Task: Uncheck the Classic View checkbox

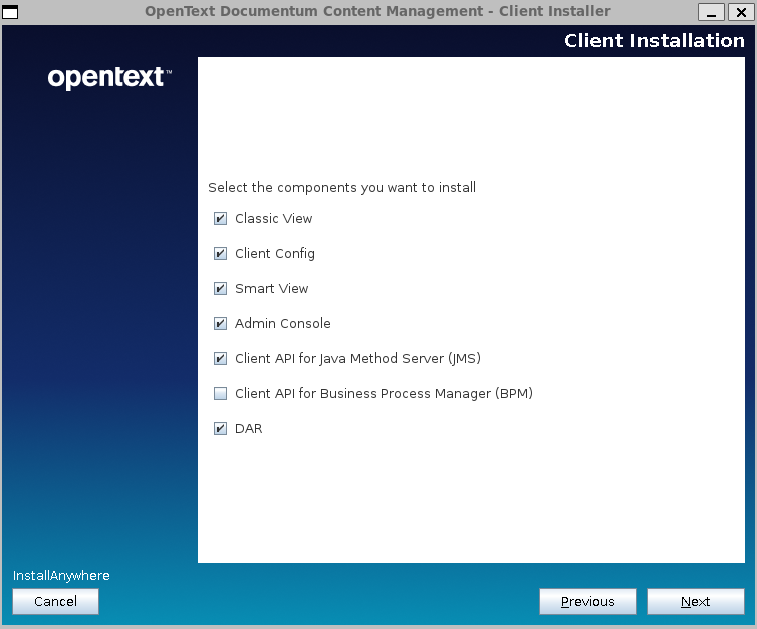Action: point(221,219)
